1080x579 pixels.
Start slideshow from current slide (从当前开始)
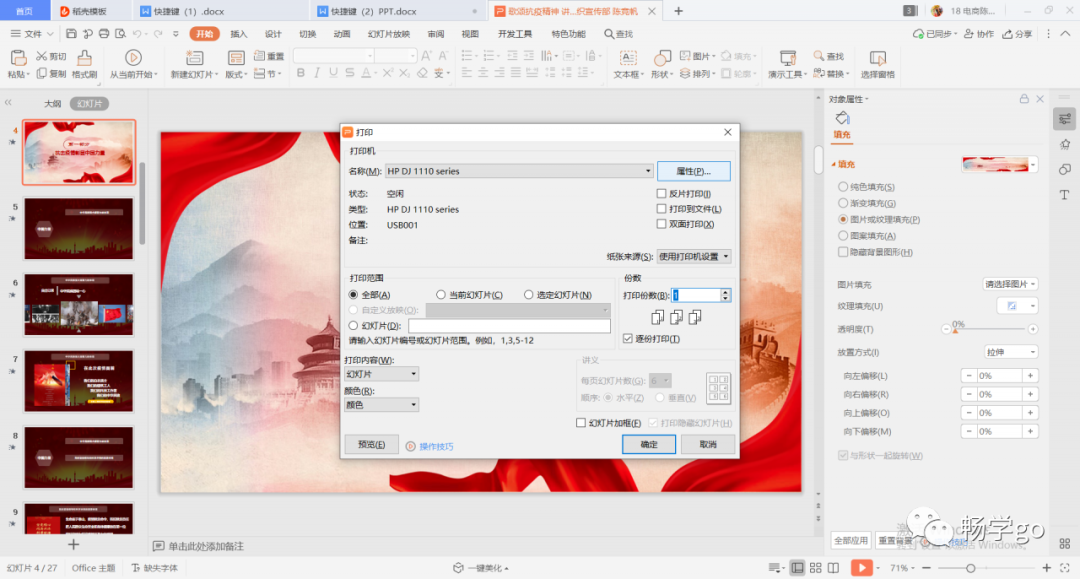coord(133,58)
